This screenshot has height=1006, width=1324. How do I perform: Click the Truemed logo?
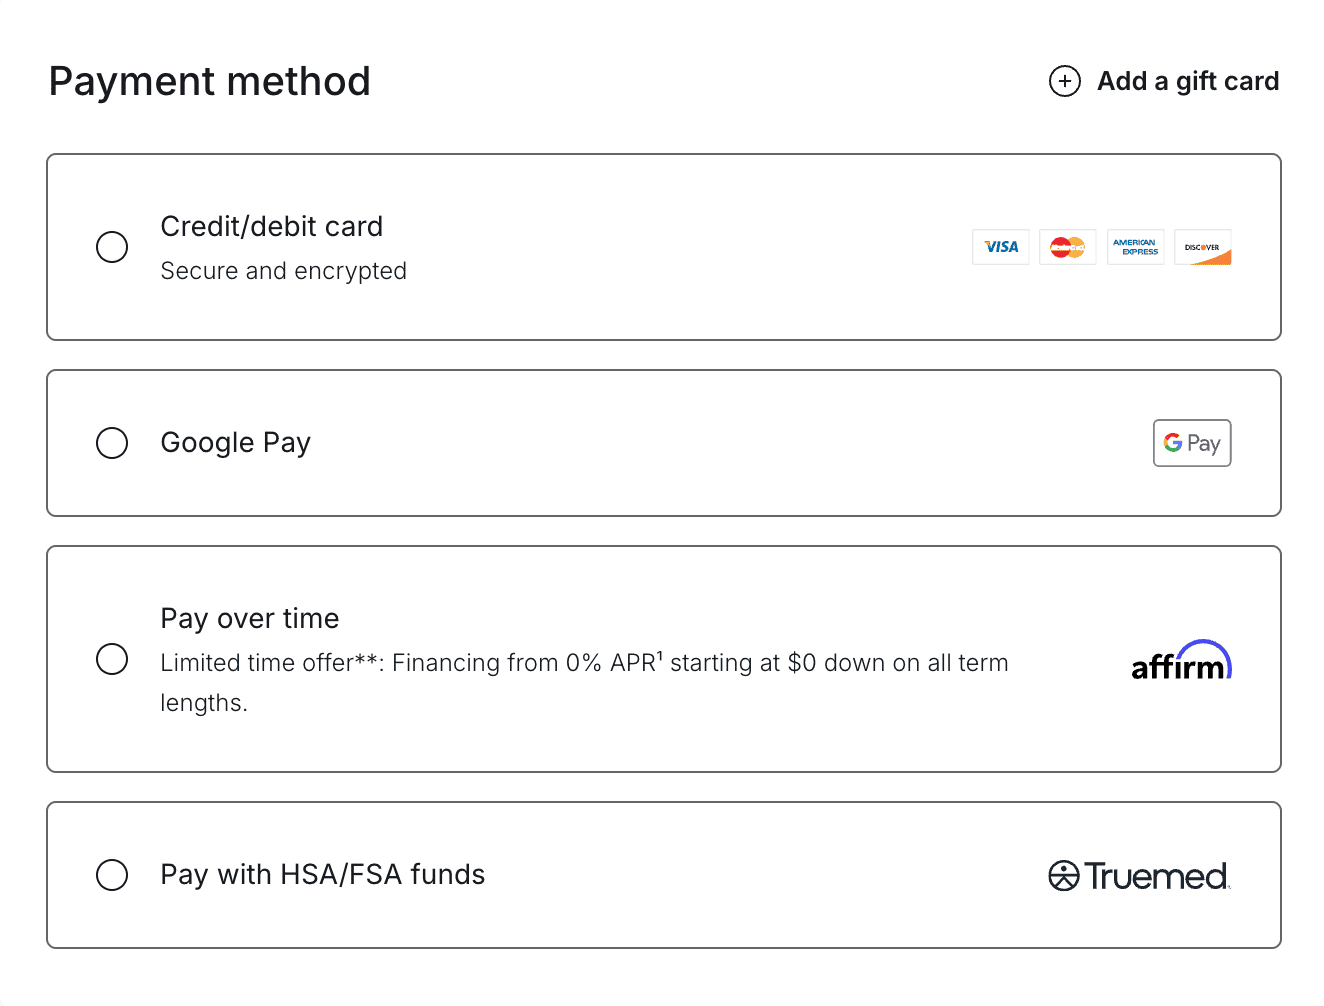[1139, 876]
